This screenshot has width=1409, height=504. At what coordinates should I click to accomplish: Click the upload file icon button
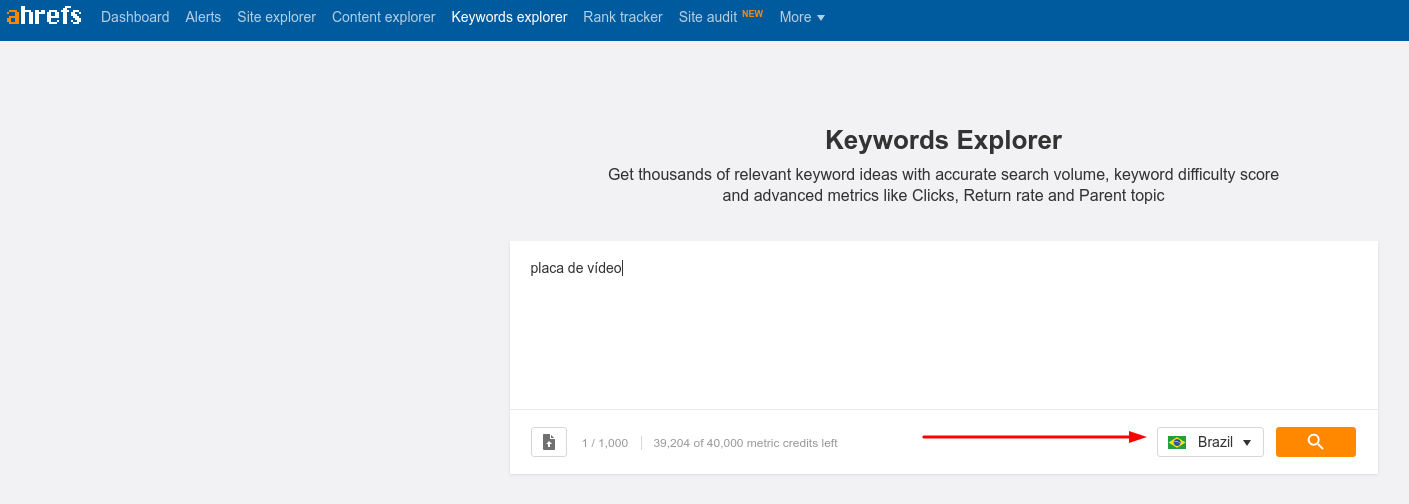549,442
